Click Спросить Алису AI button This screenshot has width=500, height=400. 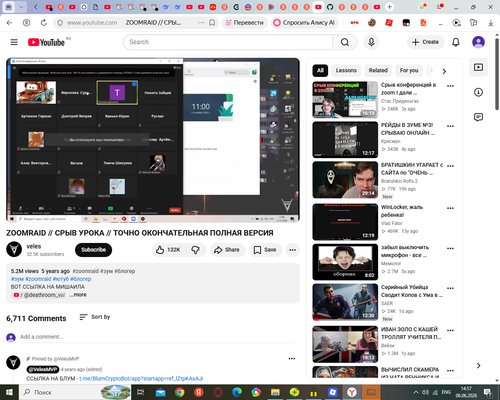304,23
